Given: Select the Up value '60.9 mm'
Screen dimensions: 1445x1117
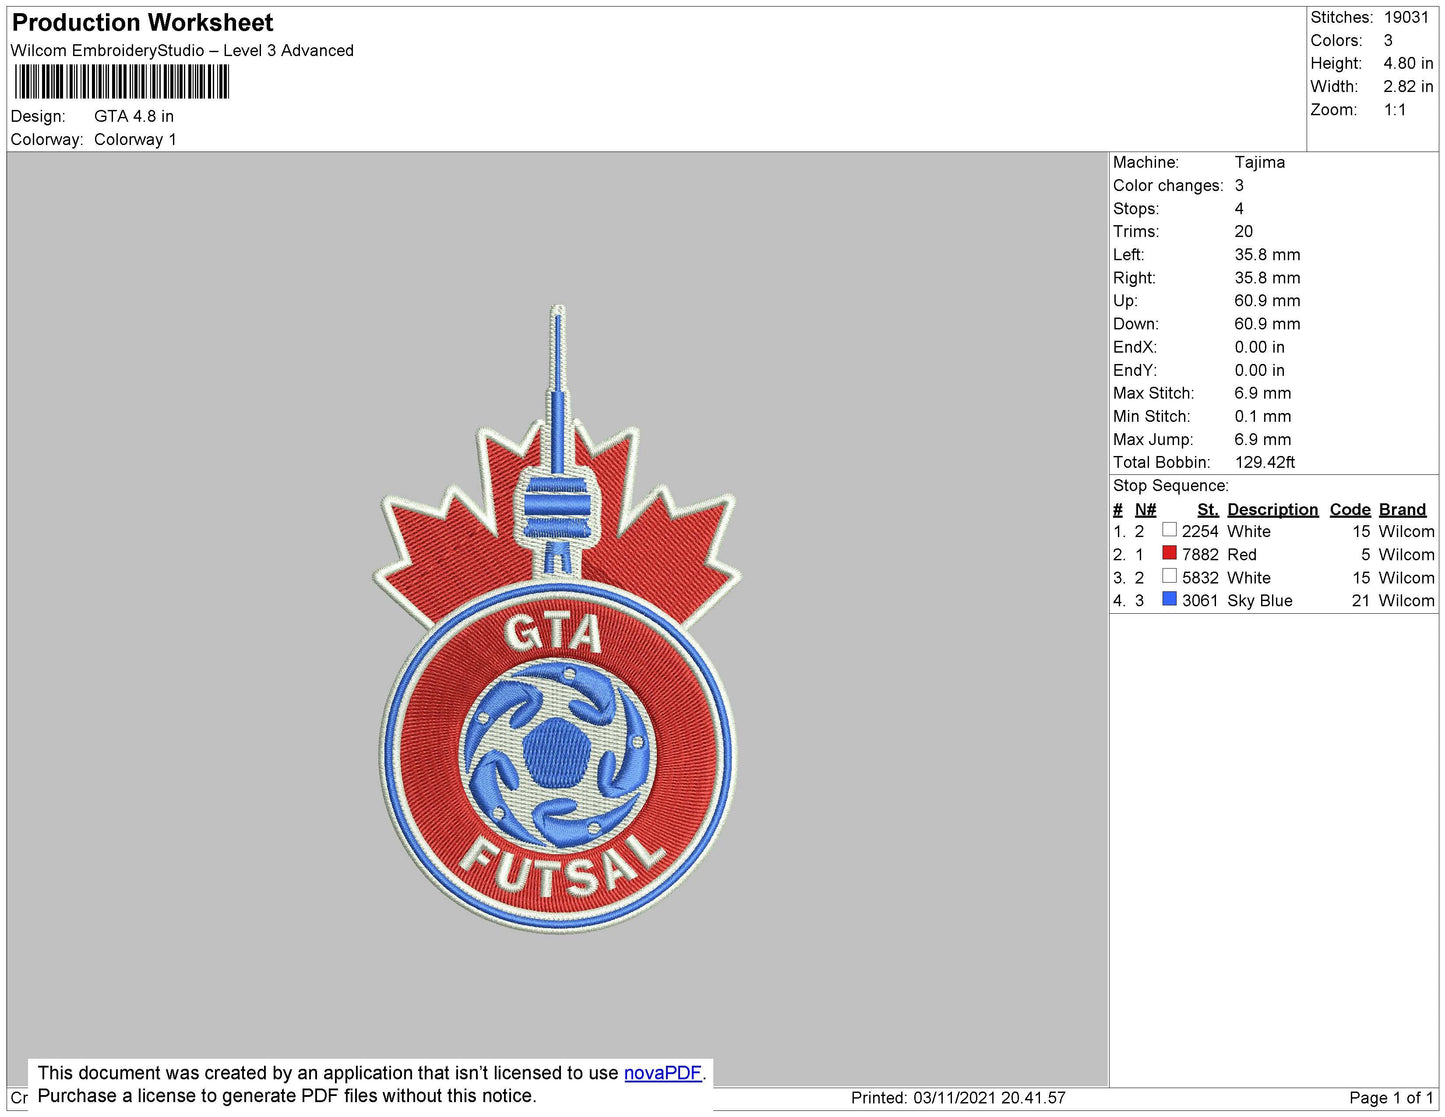Looking at the screenshot, I should [1268, 301].
